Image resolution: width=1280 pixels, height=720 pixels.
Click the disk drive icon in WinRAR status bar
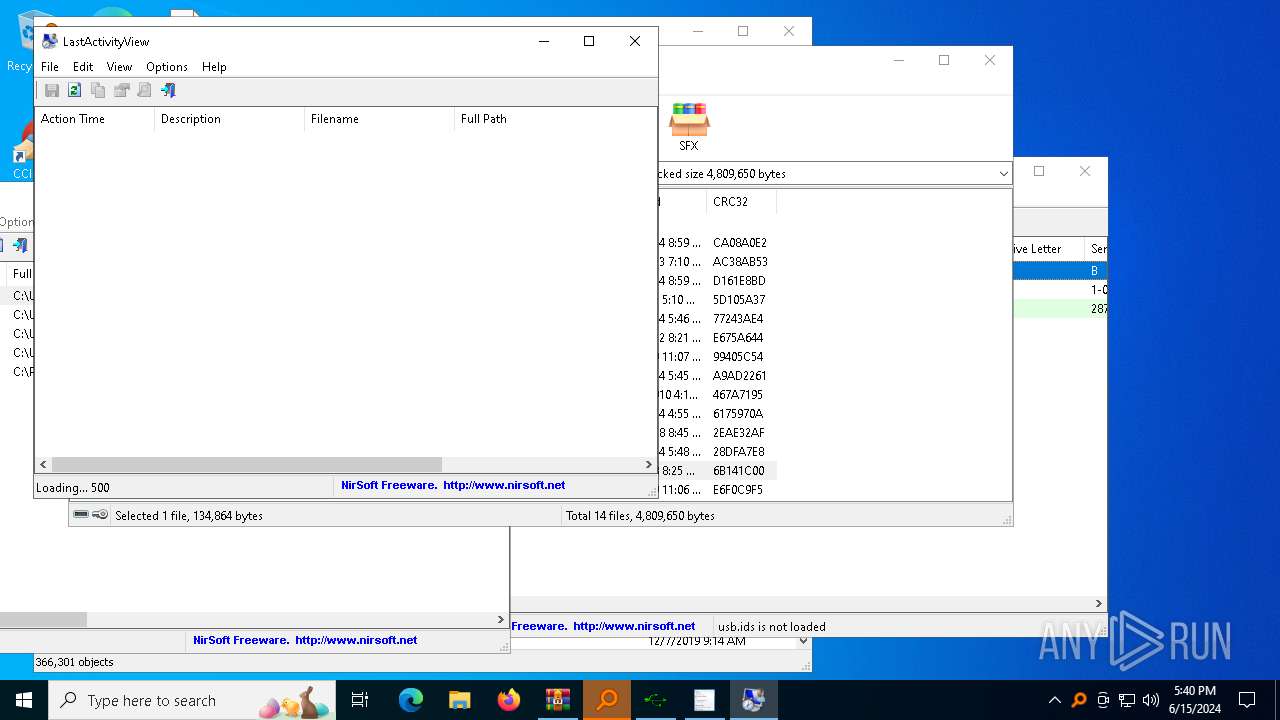[81, 515]
